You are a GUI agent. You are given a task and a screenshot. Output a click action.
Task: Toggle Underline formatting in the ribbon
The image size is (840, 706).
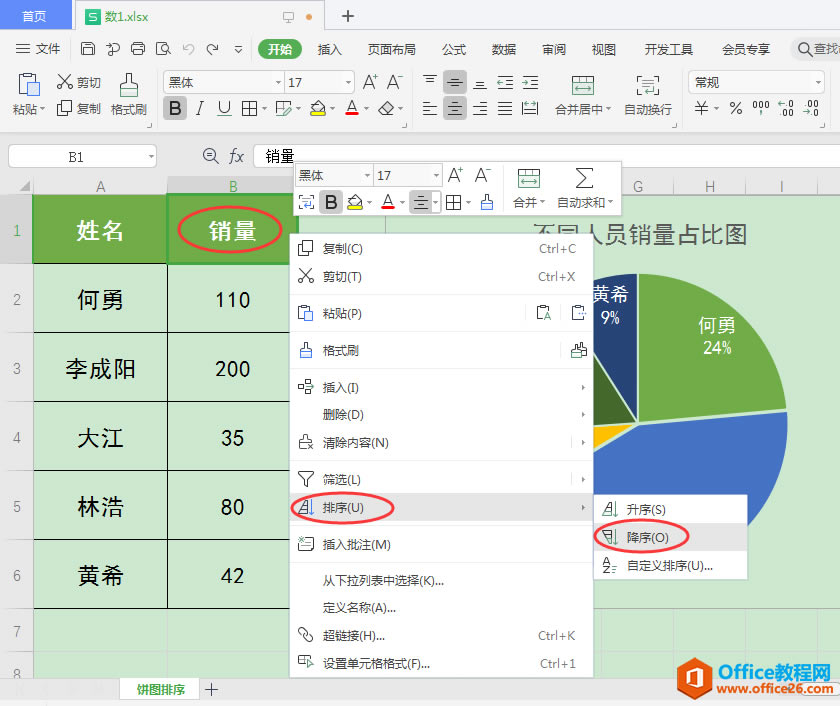click(224, 108)
